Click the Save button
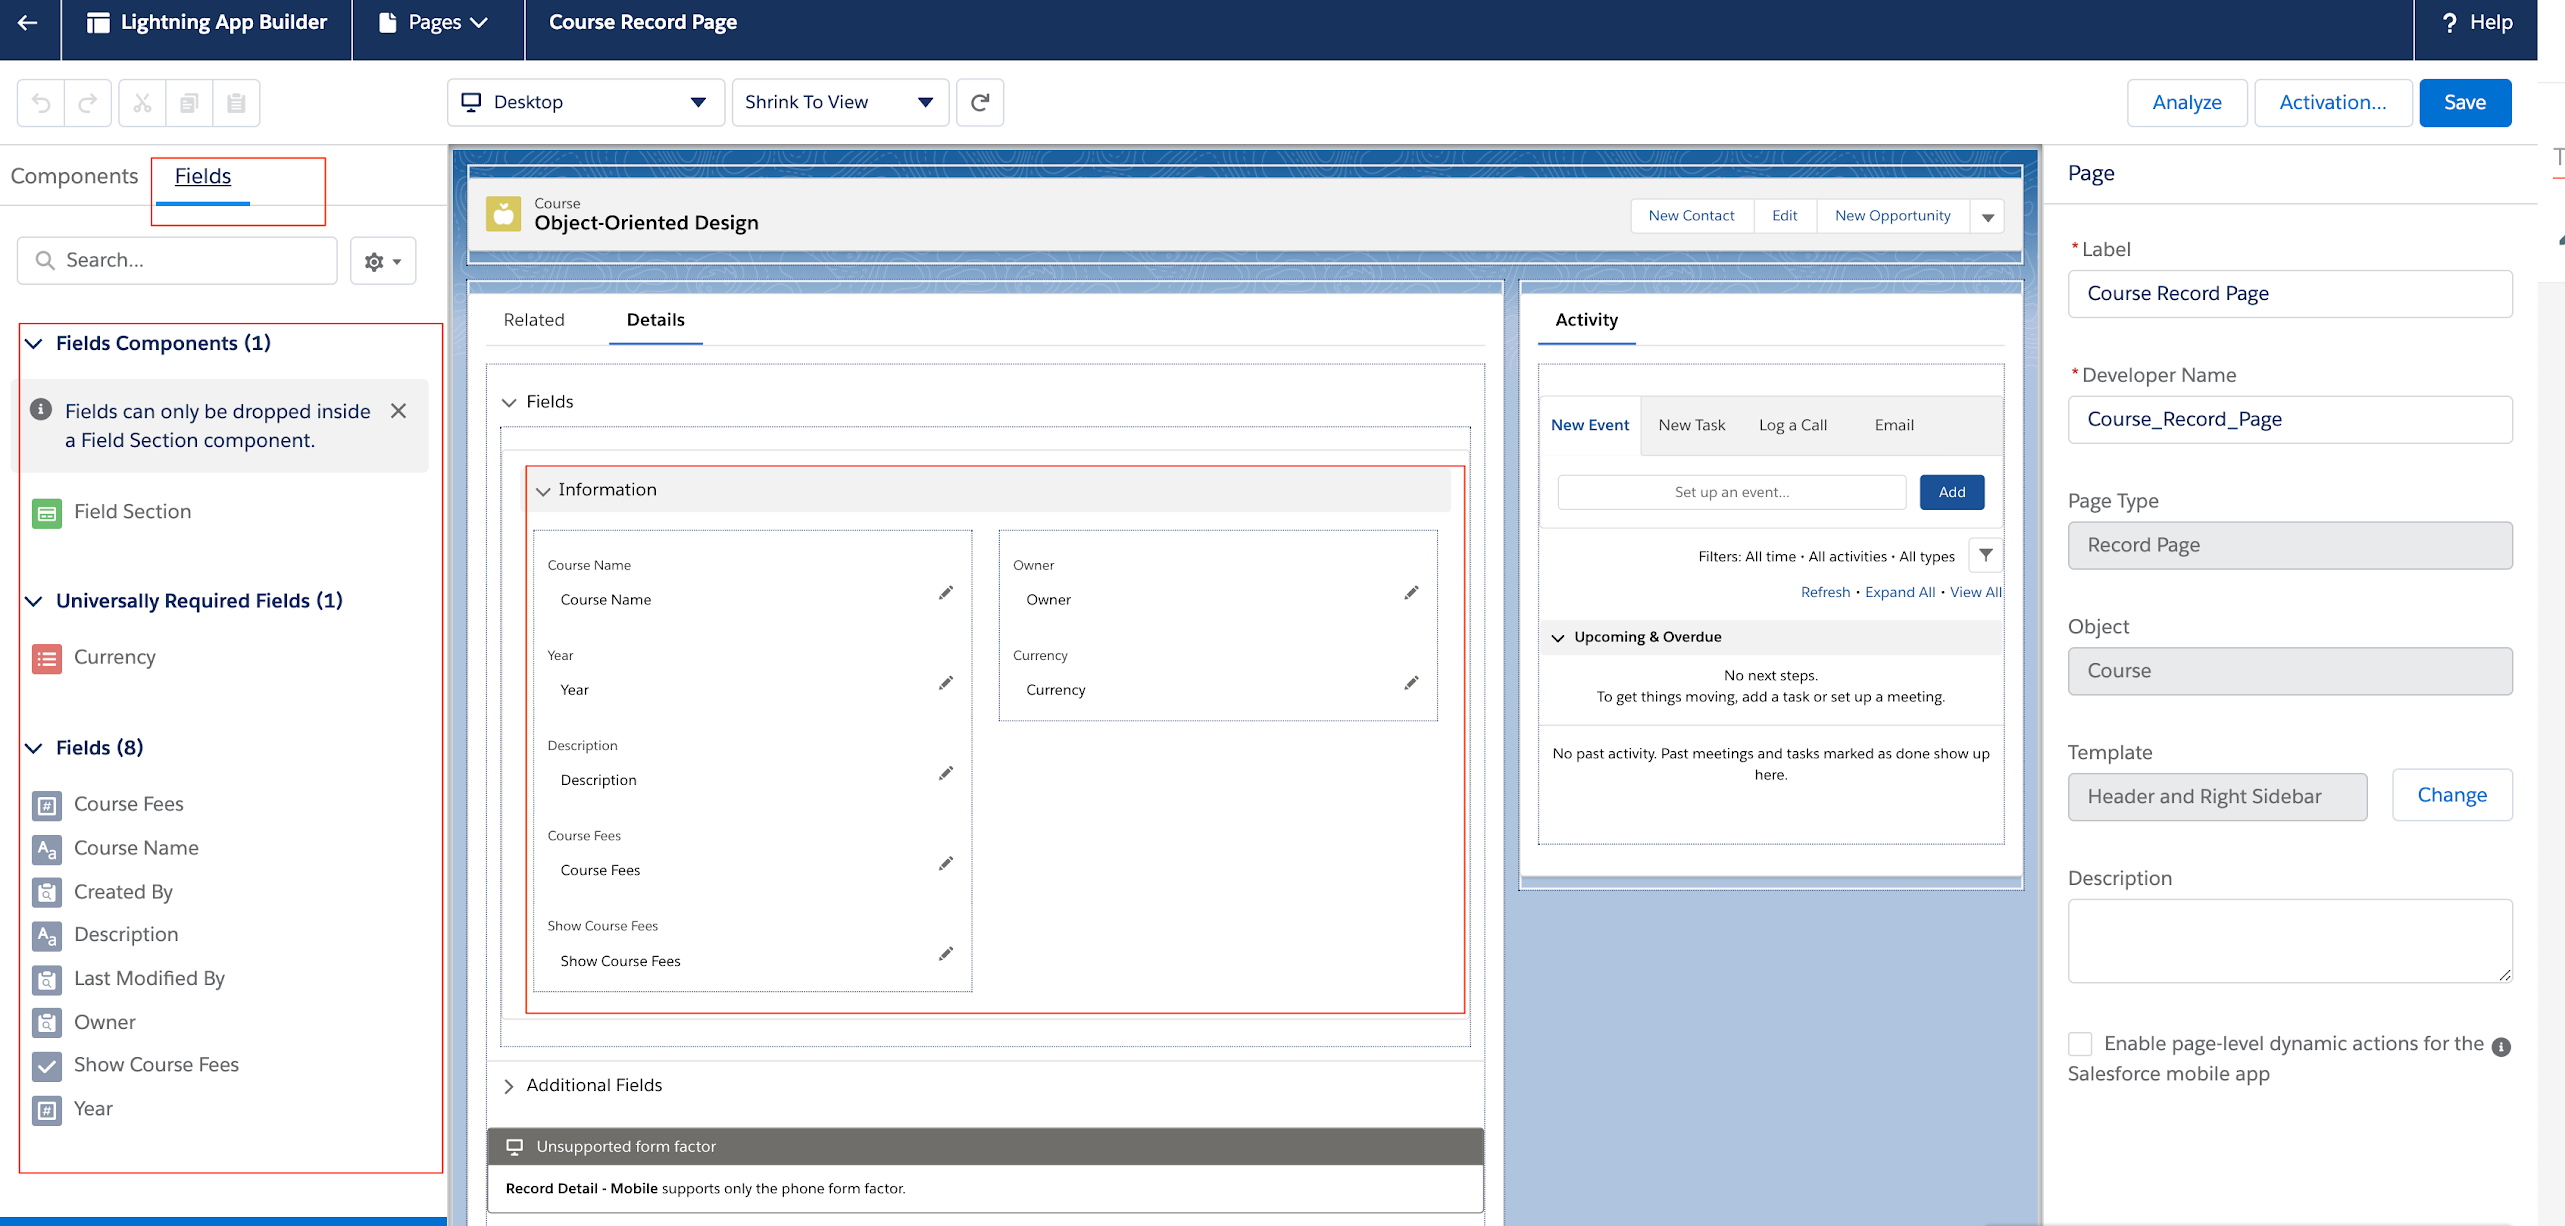This screenshot has width=2565, height=1226. tap(2465, 102)
